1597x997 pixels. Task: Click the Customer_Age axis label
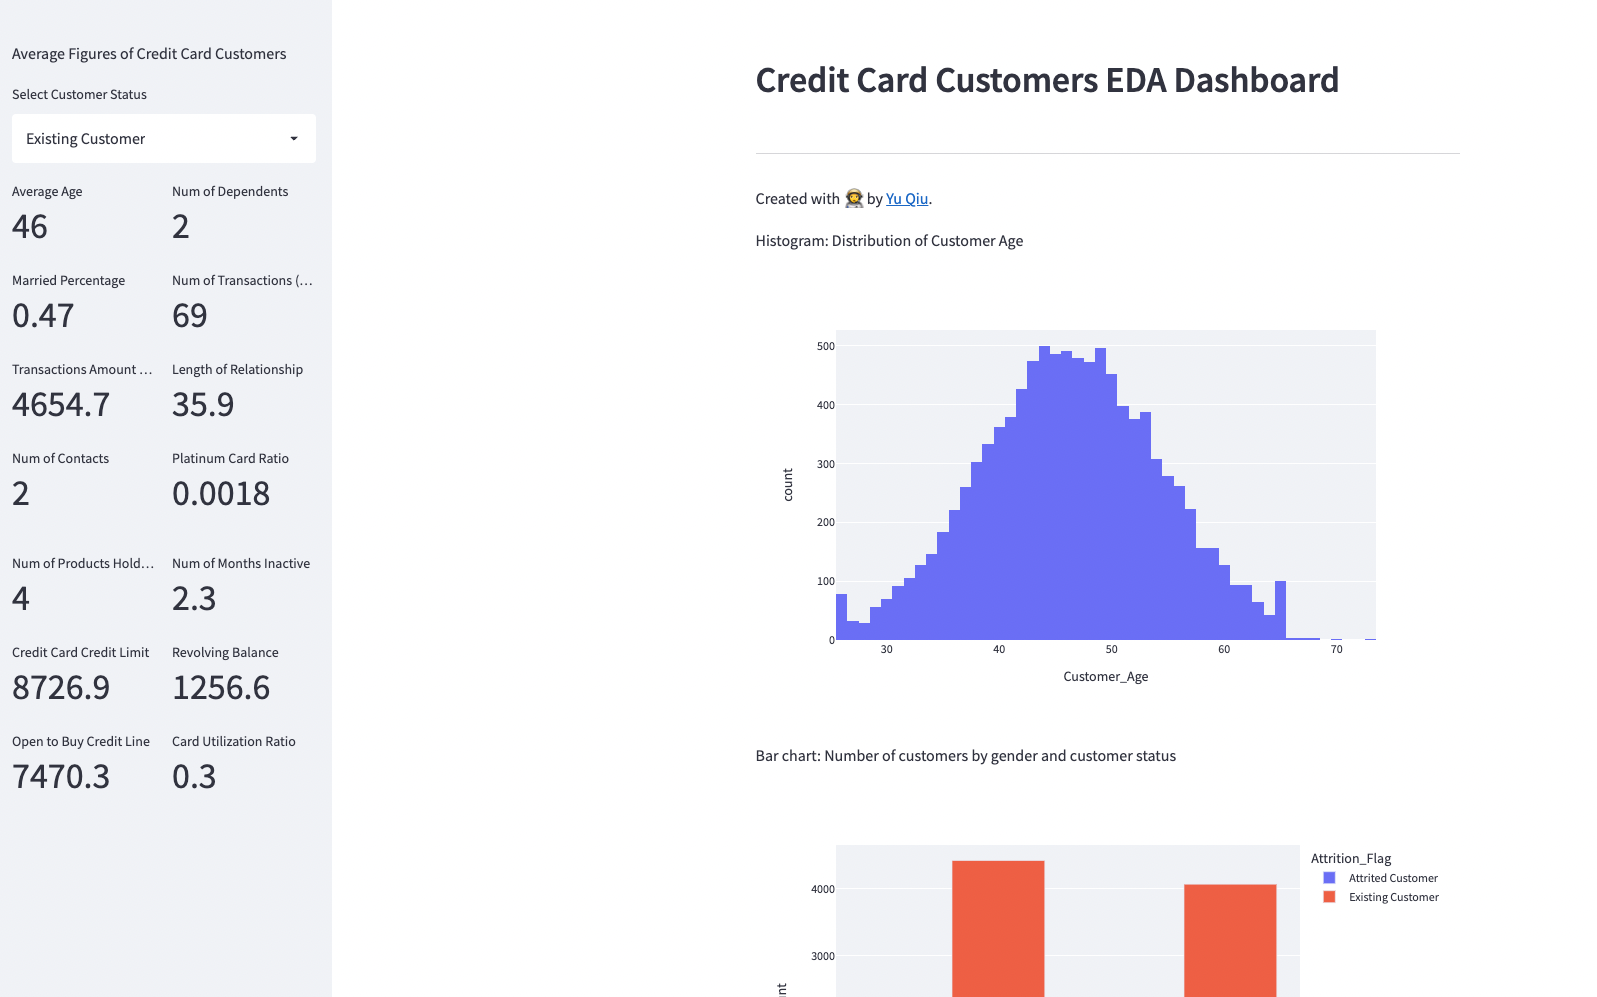pyautogui.click(x=1106, y=676)
